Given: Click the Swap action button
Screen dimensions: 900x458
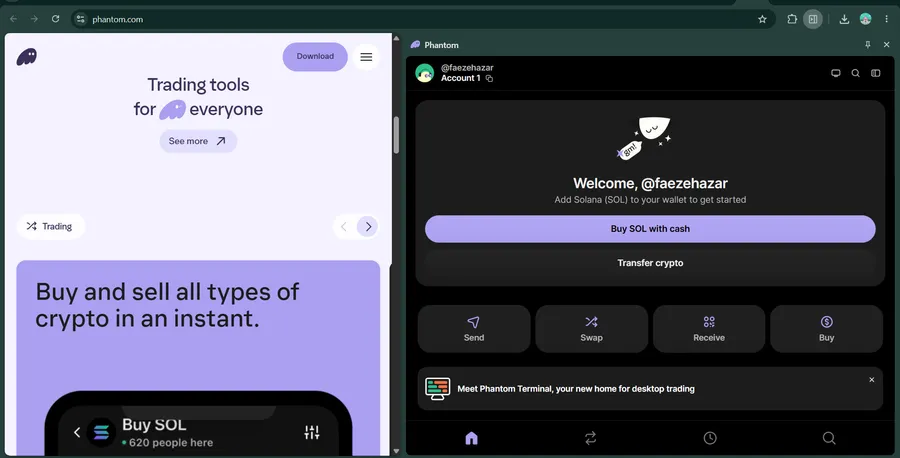Looking at the screenshot, I should [591, 329].
